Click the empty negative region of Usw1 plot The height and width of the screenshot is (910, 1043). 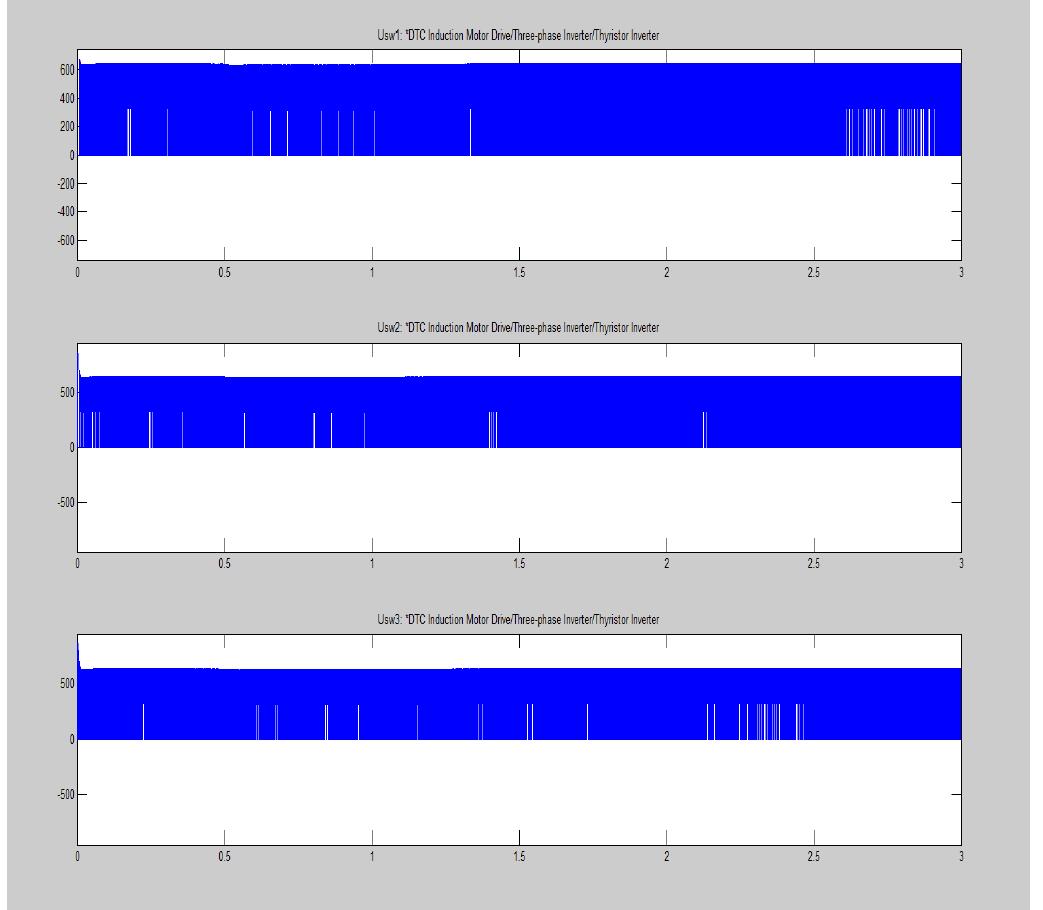519,210
